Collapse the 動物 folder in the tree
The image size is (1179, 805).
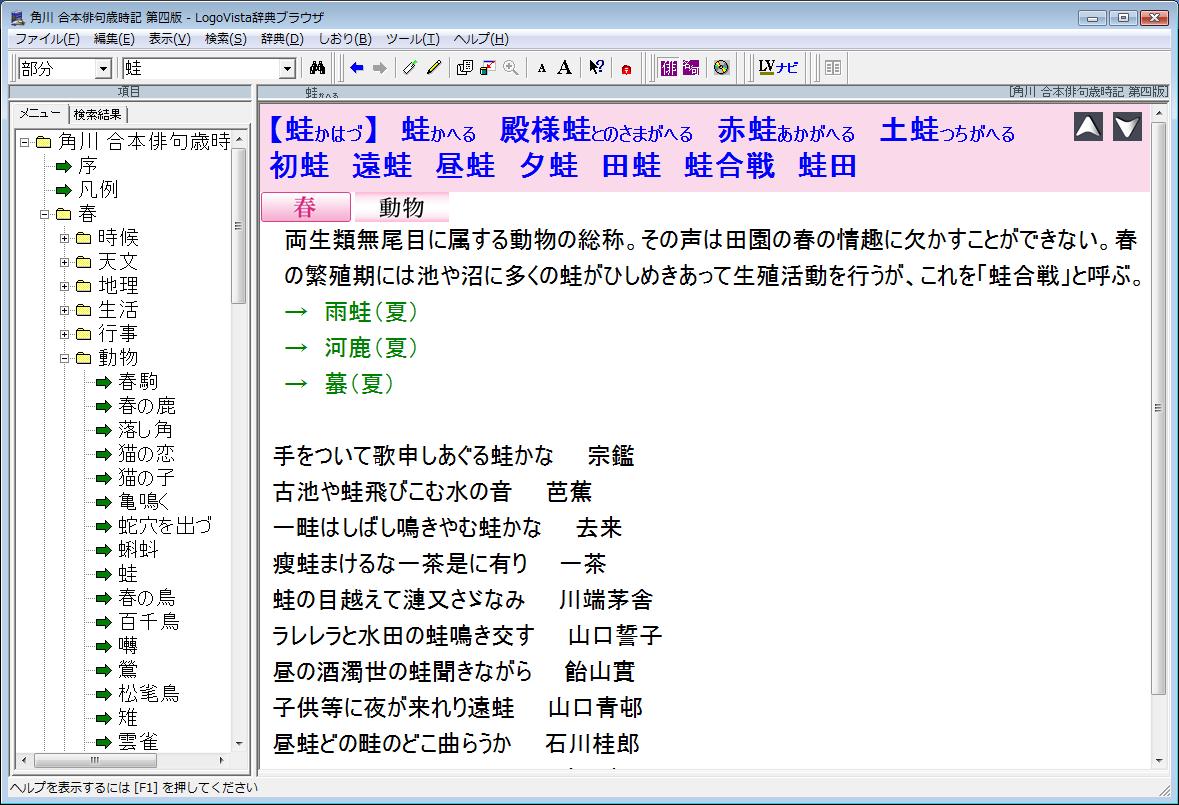(64, 358)
